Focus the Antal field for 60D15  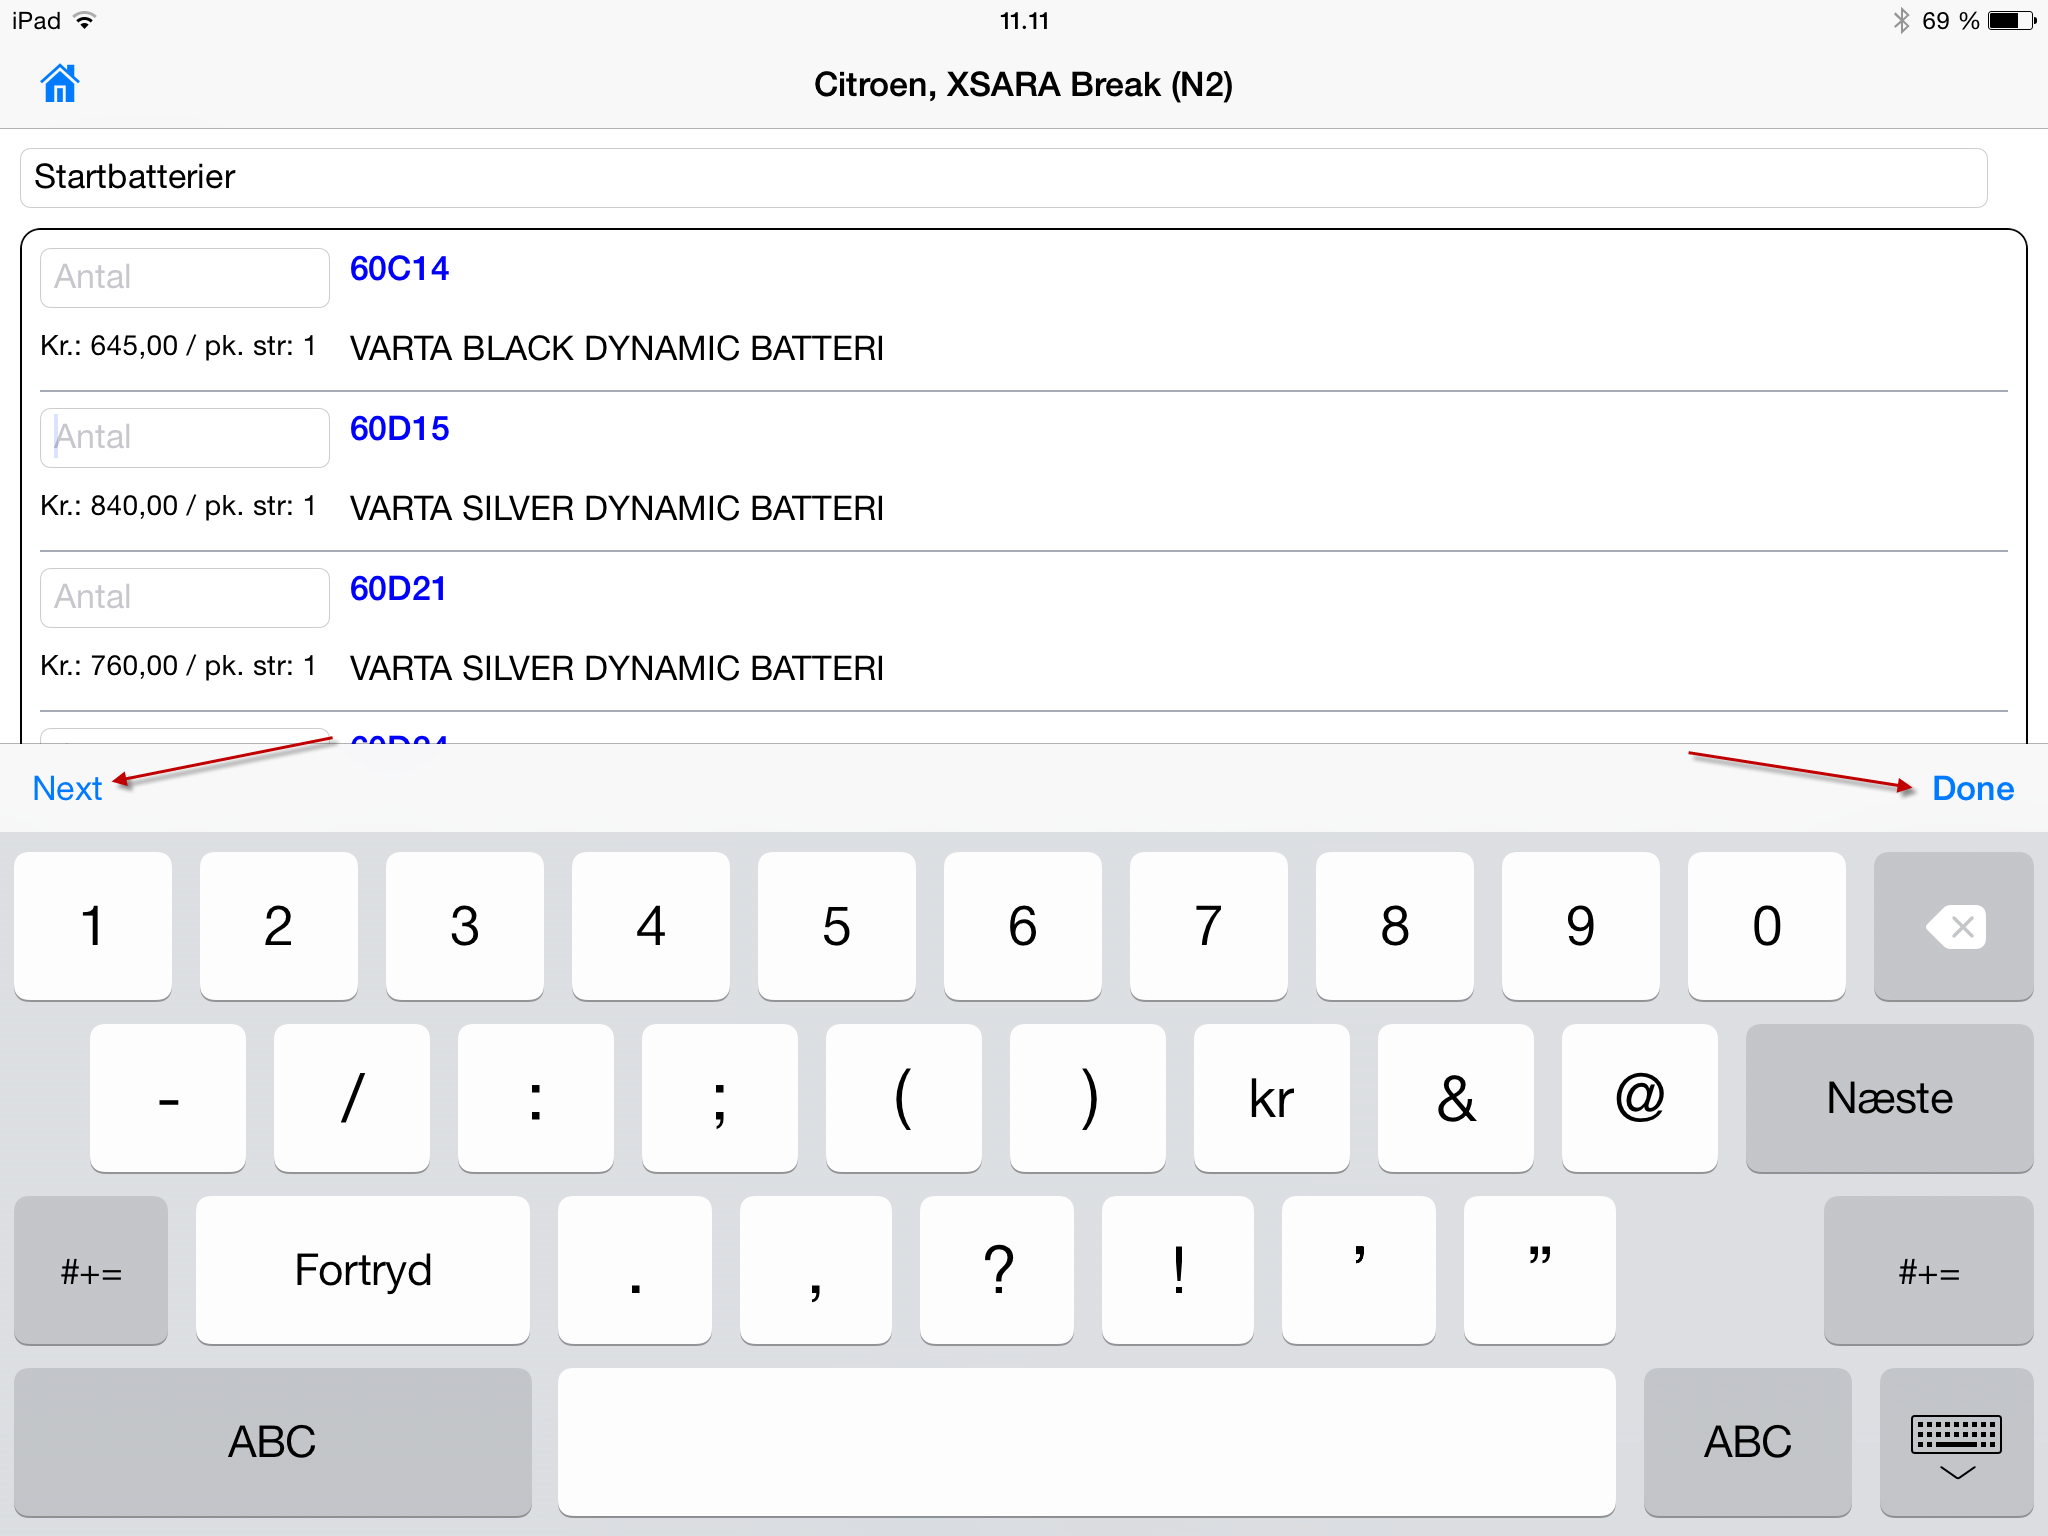tap(185, 438)
